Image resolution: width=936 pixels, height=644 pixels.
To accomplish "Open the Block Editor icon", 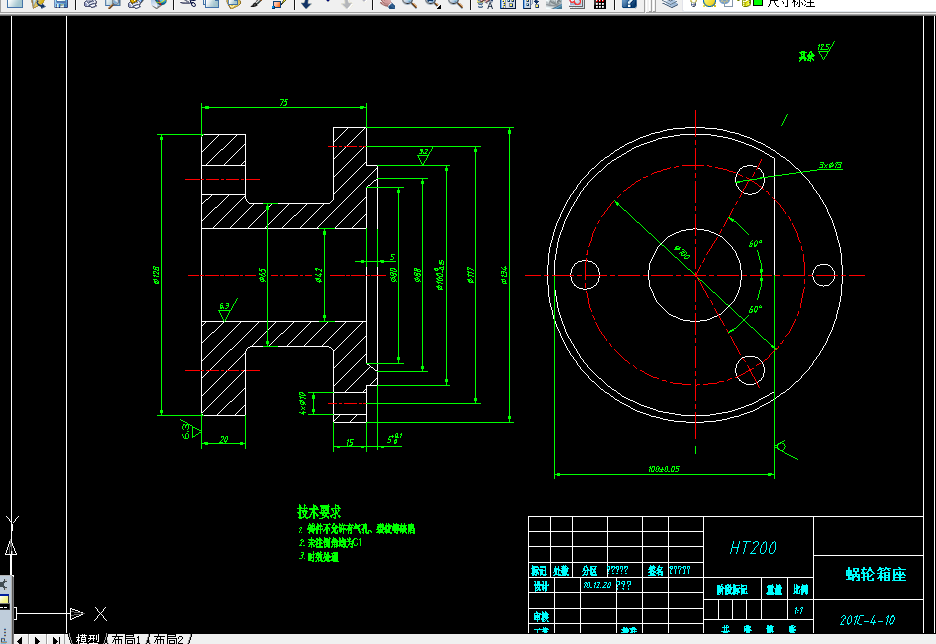I will (x=279, y=3).
